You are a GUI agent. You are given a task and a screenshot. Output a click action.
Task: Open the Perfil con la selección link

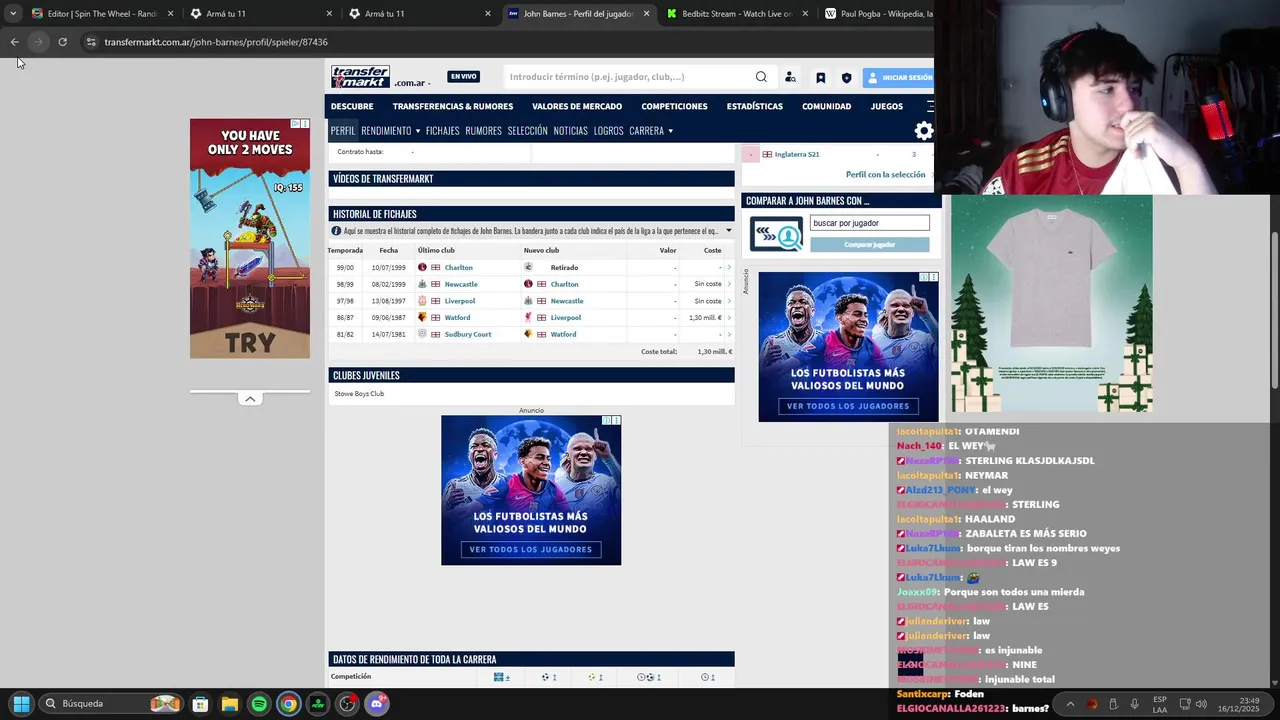click(885, 174)
